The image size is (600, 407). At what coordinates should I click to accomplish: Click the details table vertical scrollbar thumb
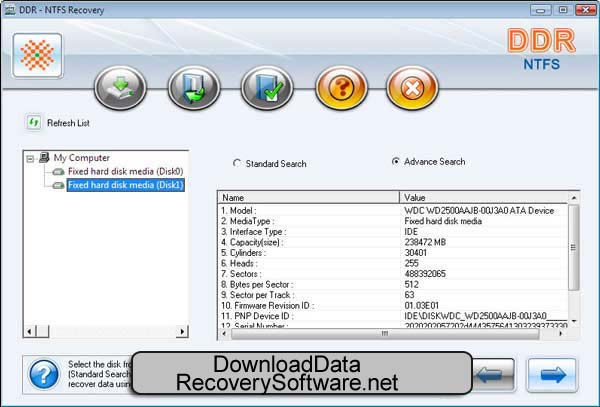573,247
